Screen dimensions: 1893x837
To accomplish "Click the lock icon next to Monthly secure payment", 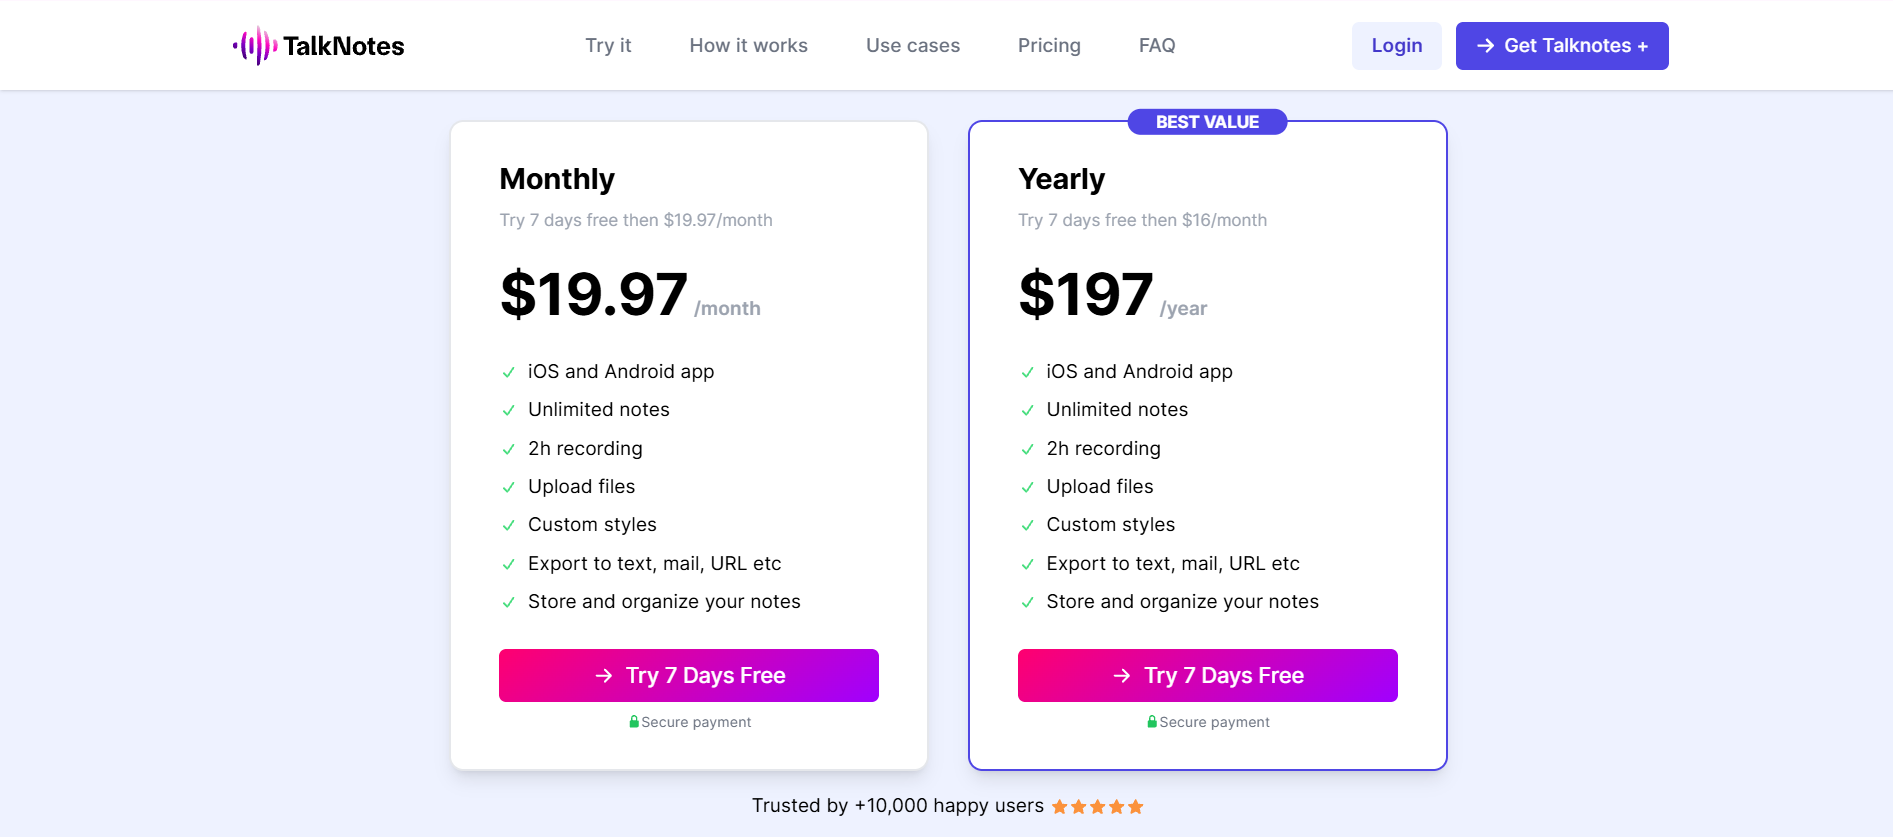I will [x=633, y=721].
